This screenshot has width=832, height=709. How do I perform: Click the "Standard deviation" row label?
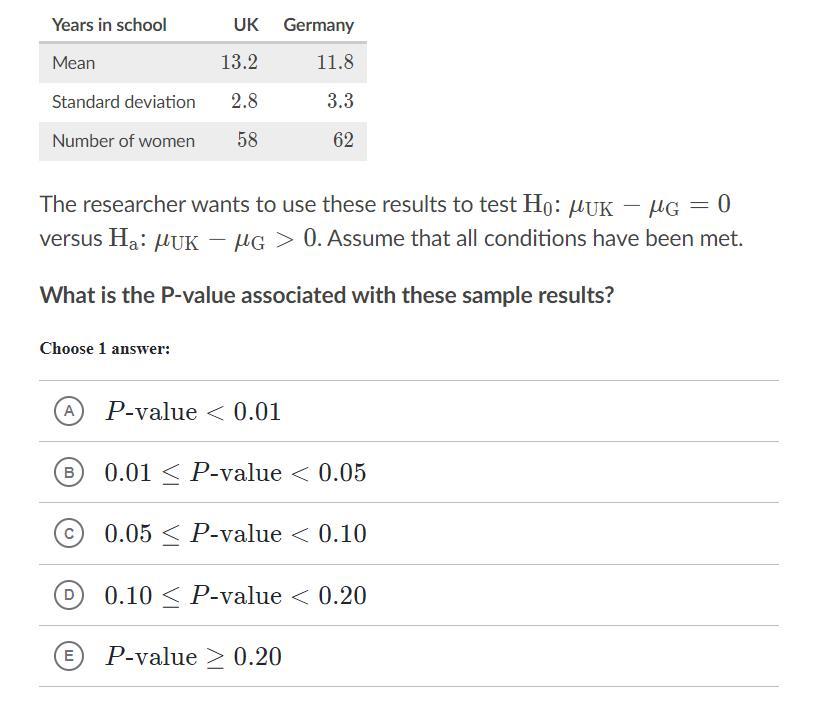tap(123, 102)
